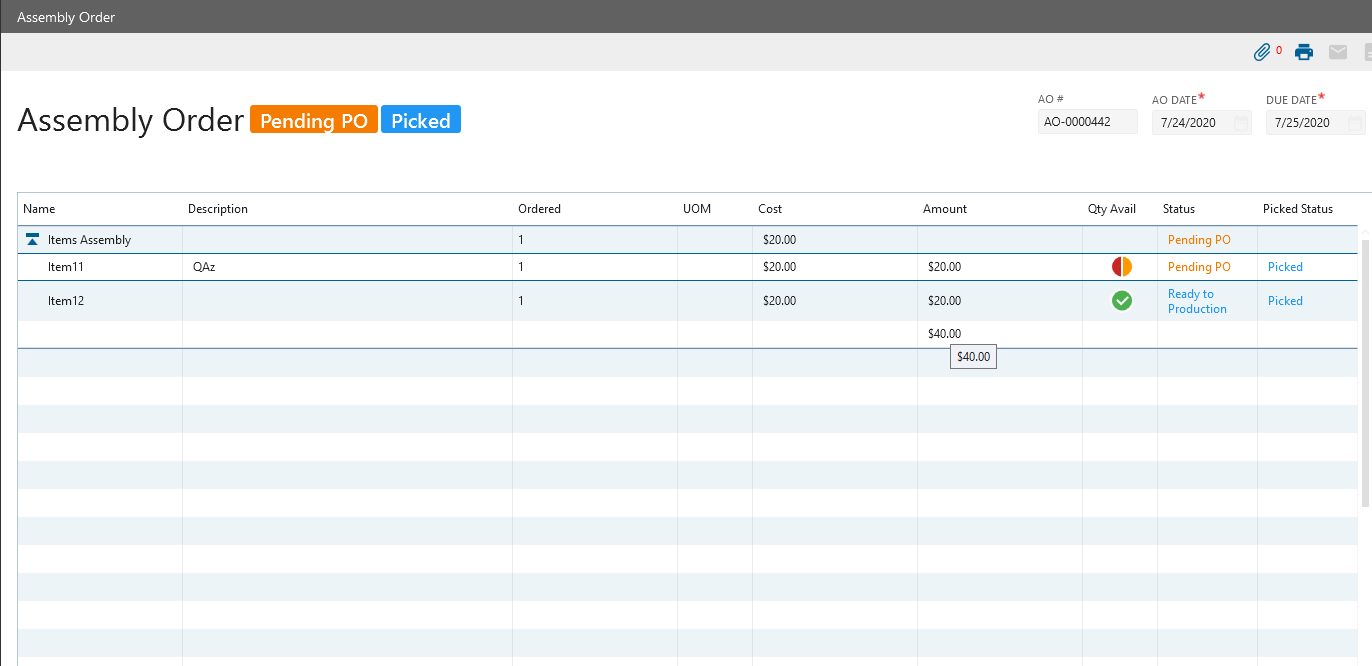Click Item12 cost $20.00 cell
Viewport: 1372px width, 666px height.
(x=835, y=301)
